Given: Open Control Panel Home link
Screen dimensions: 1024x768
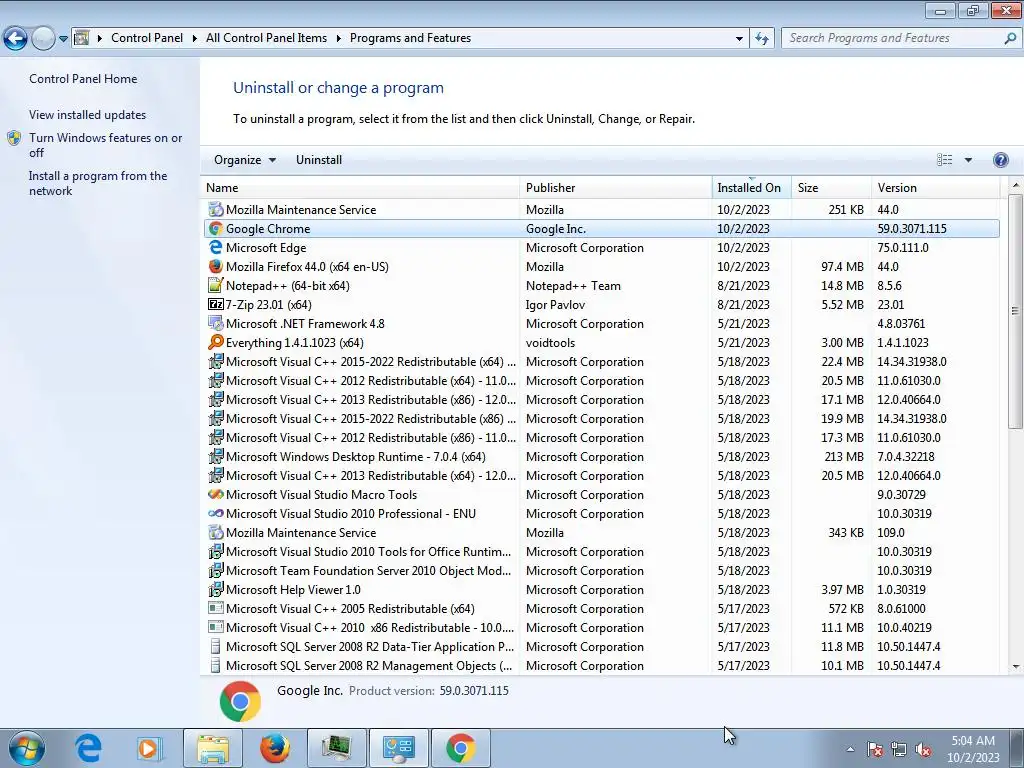Looking at the screenshot, I should click(83, 78).
